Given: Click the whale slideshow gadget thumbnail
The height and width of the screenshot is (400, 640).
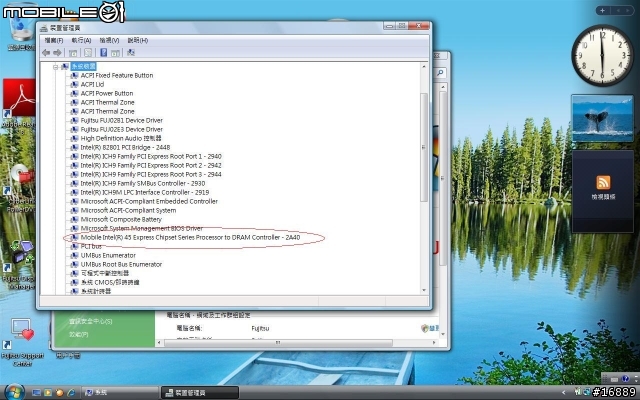Looking at the screenshot, I should tap(602, 118).
